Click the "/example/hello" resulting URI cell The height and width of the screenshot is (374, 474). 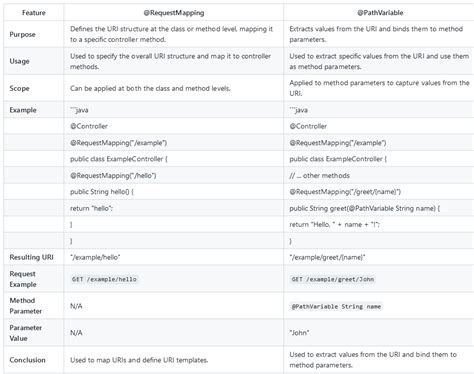tap(95, 257)
